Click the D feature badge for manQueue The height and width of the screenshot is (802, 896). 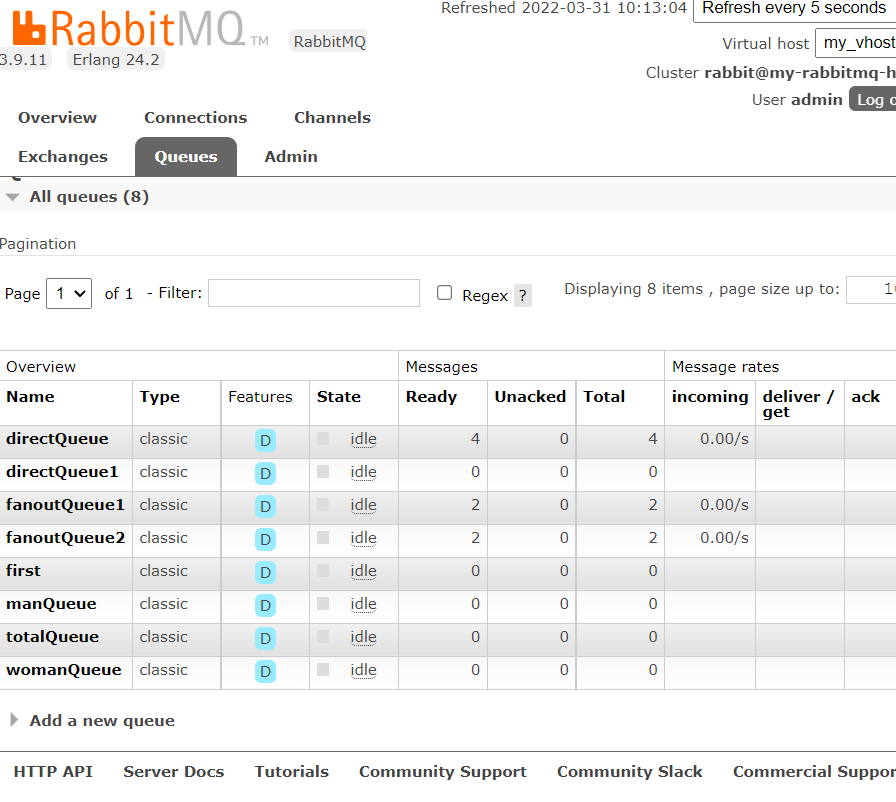point(265,605)
